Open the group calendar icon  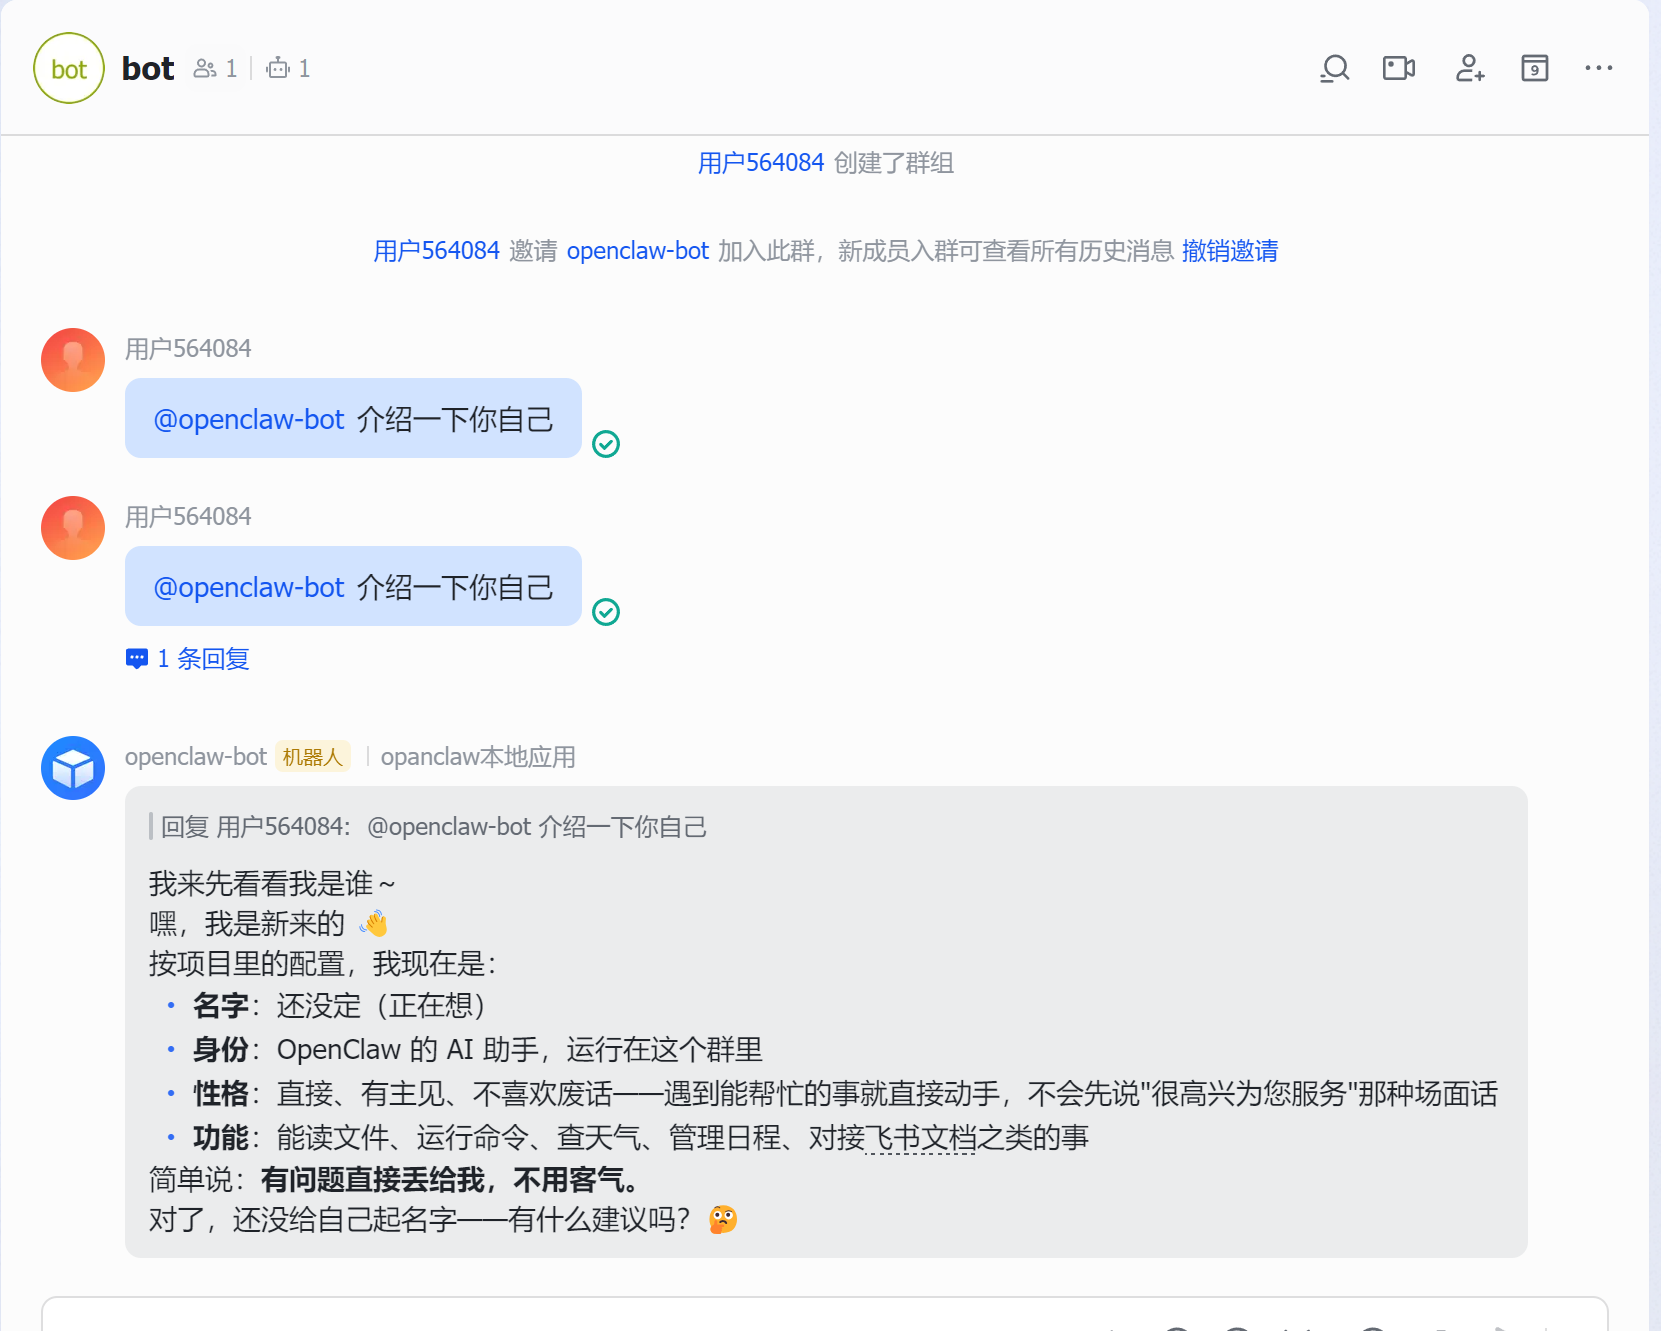point(1535,68)
